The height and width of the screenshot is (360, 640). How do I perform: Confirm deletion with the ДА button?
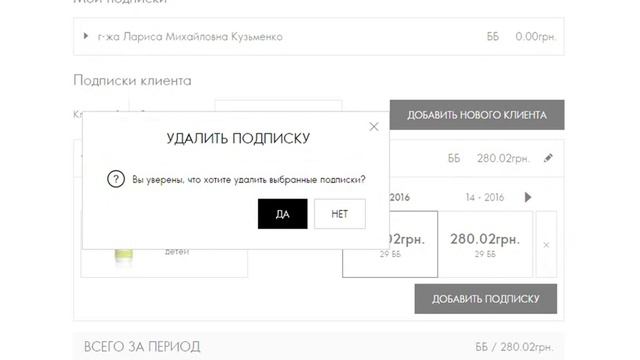coord(282,214)
